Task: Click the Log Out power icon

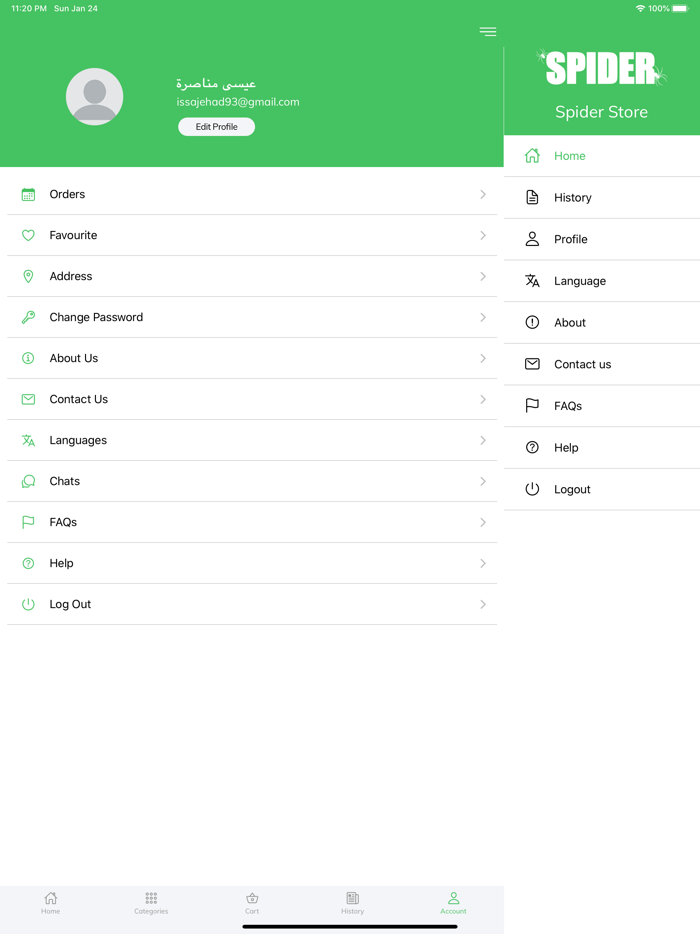Action: (28, 604)
